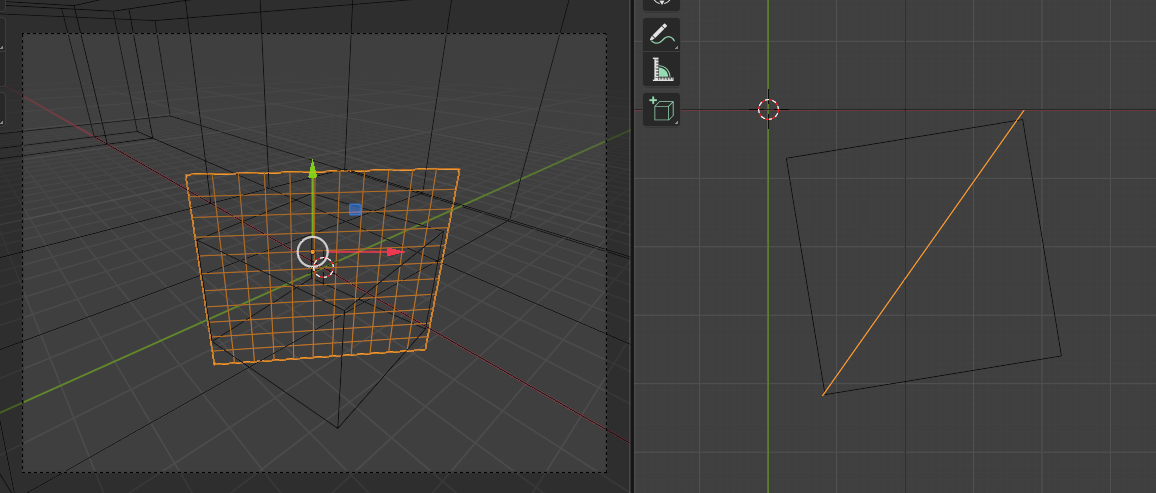This screenshot has height=493, width=1156.
Task: Select the orange diagonal edge
Action: (x=923, y=253)
